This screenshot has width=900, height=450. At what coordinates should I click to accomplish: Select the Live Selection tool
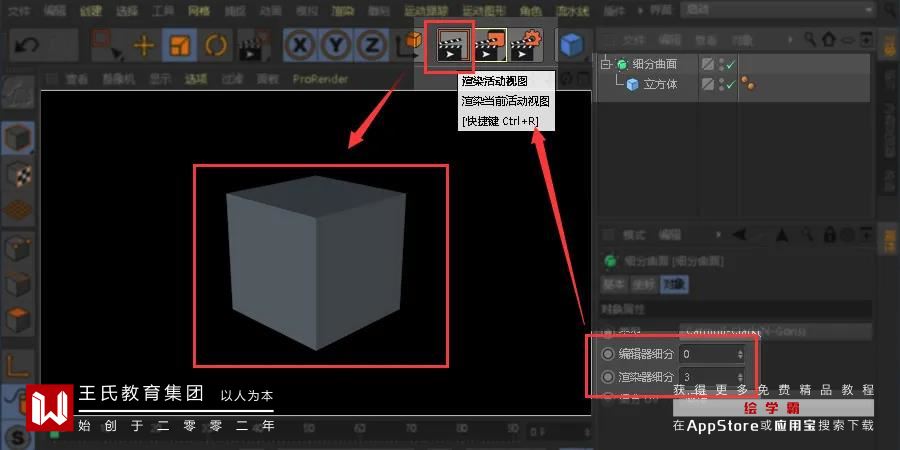point(108,45)
